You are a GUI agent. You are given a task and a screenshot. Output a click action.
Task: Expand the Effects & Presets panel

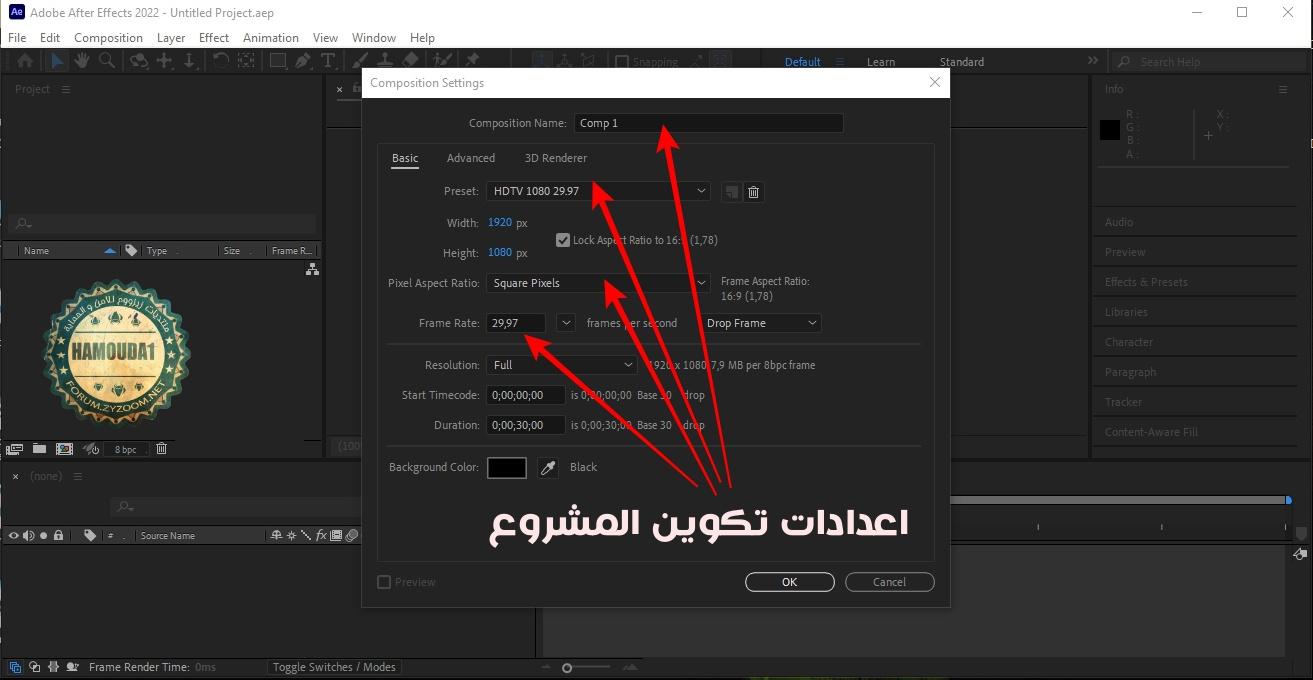1146,282
